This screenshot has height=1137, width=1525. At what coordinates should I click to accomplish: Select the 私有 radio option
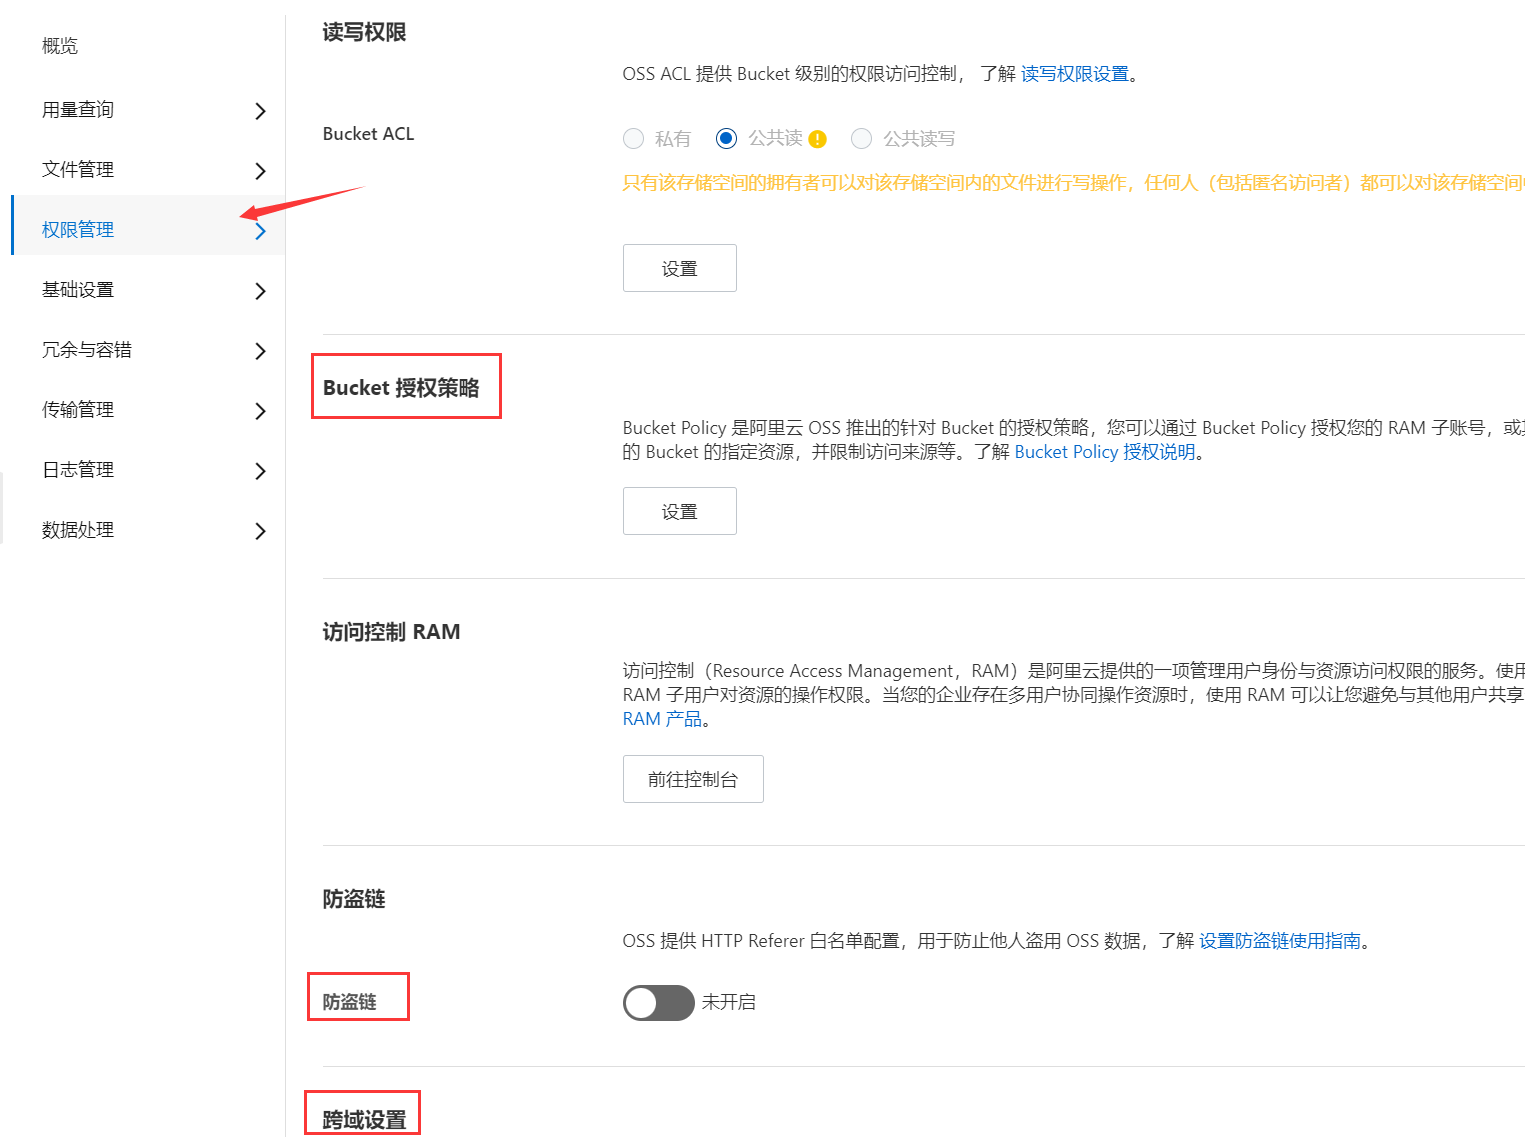tap(633, 139)
